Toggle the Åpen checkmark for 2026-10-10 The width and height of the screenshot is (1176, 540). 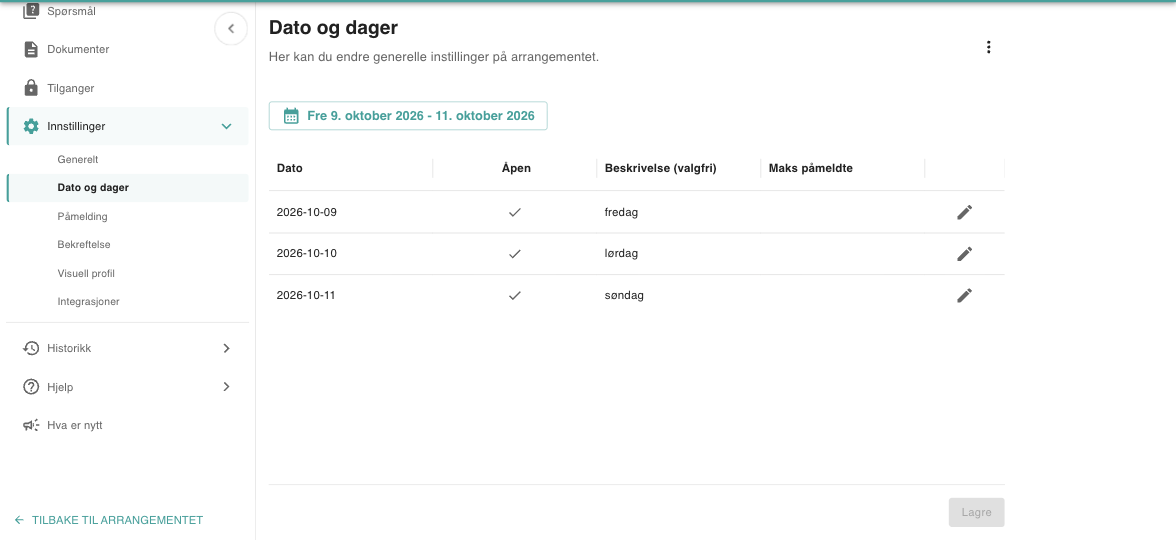point(514,254)
